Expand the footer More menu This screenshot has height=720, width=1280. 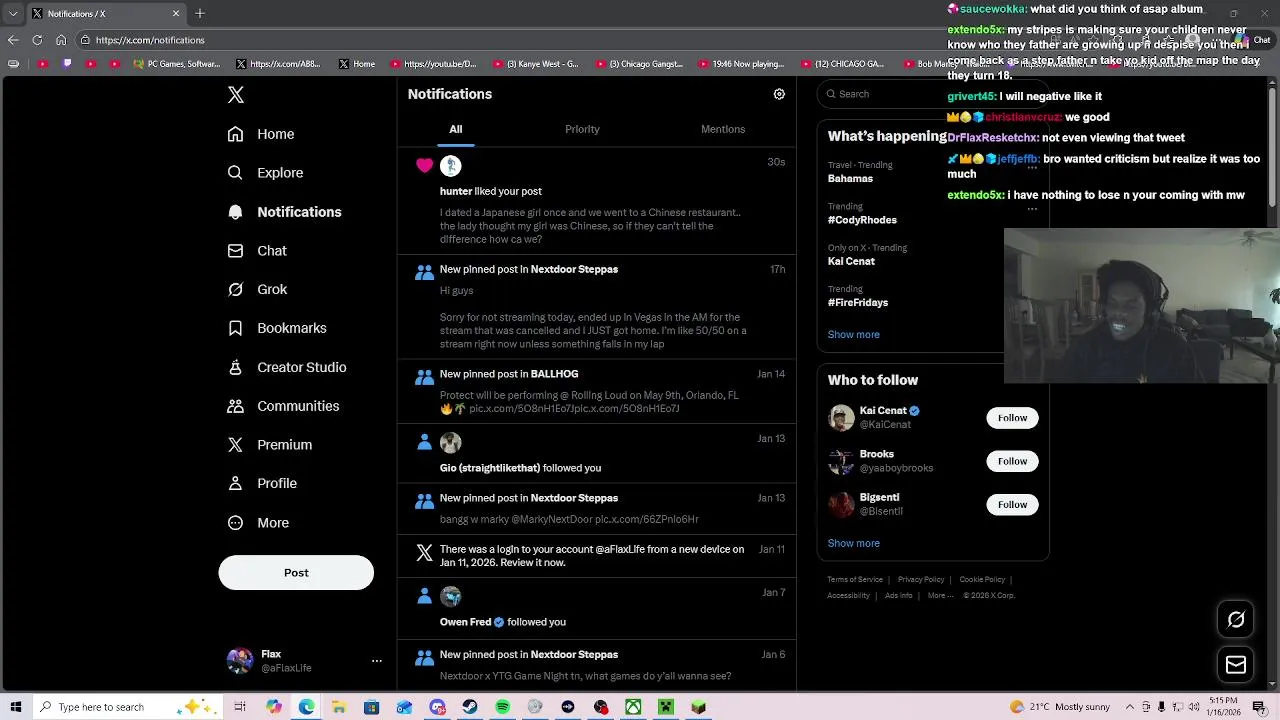pos(940,596)
